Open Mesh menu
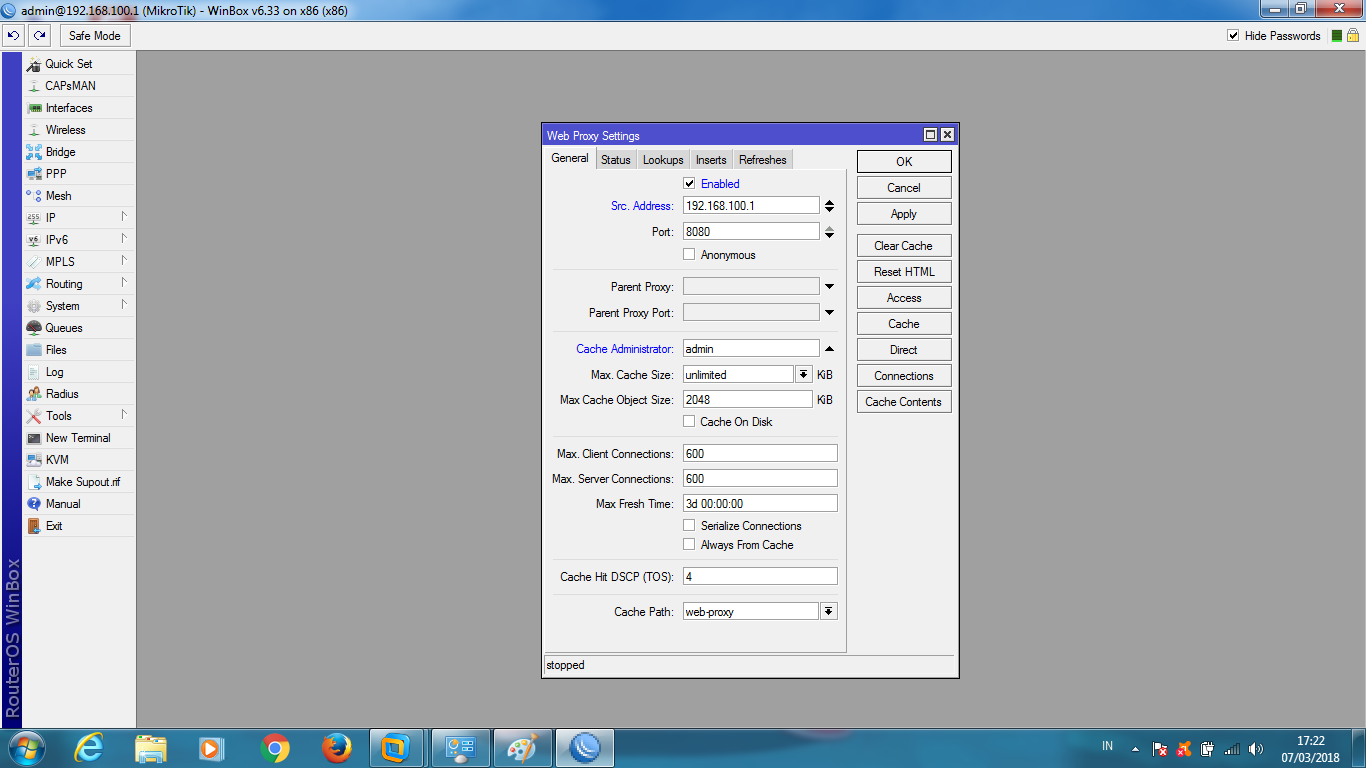The height and width of the screenshot is (768, 1366). [79, 196]
